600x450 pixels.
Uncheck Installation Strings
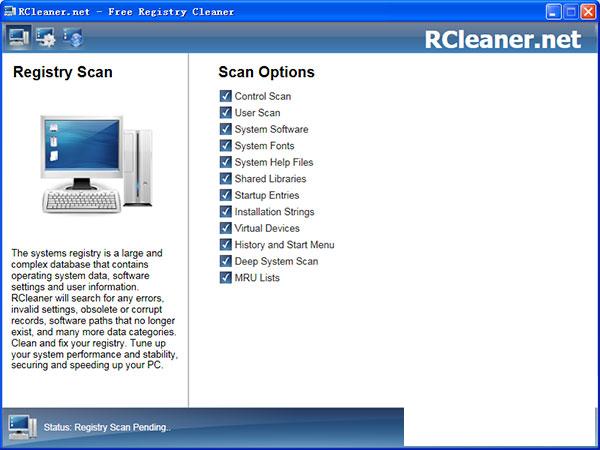[225, 211]
